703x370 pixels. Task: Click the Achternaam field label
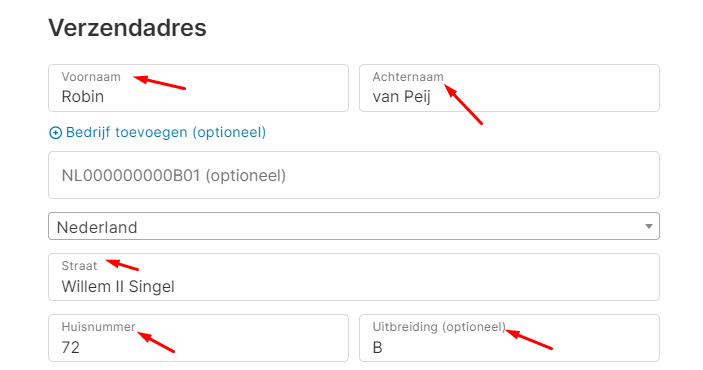click(408, 77)
